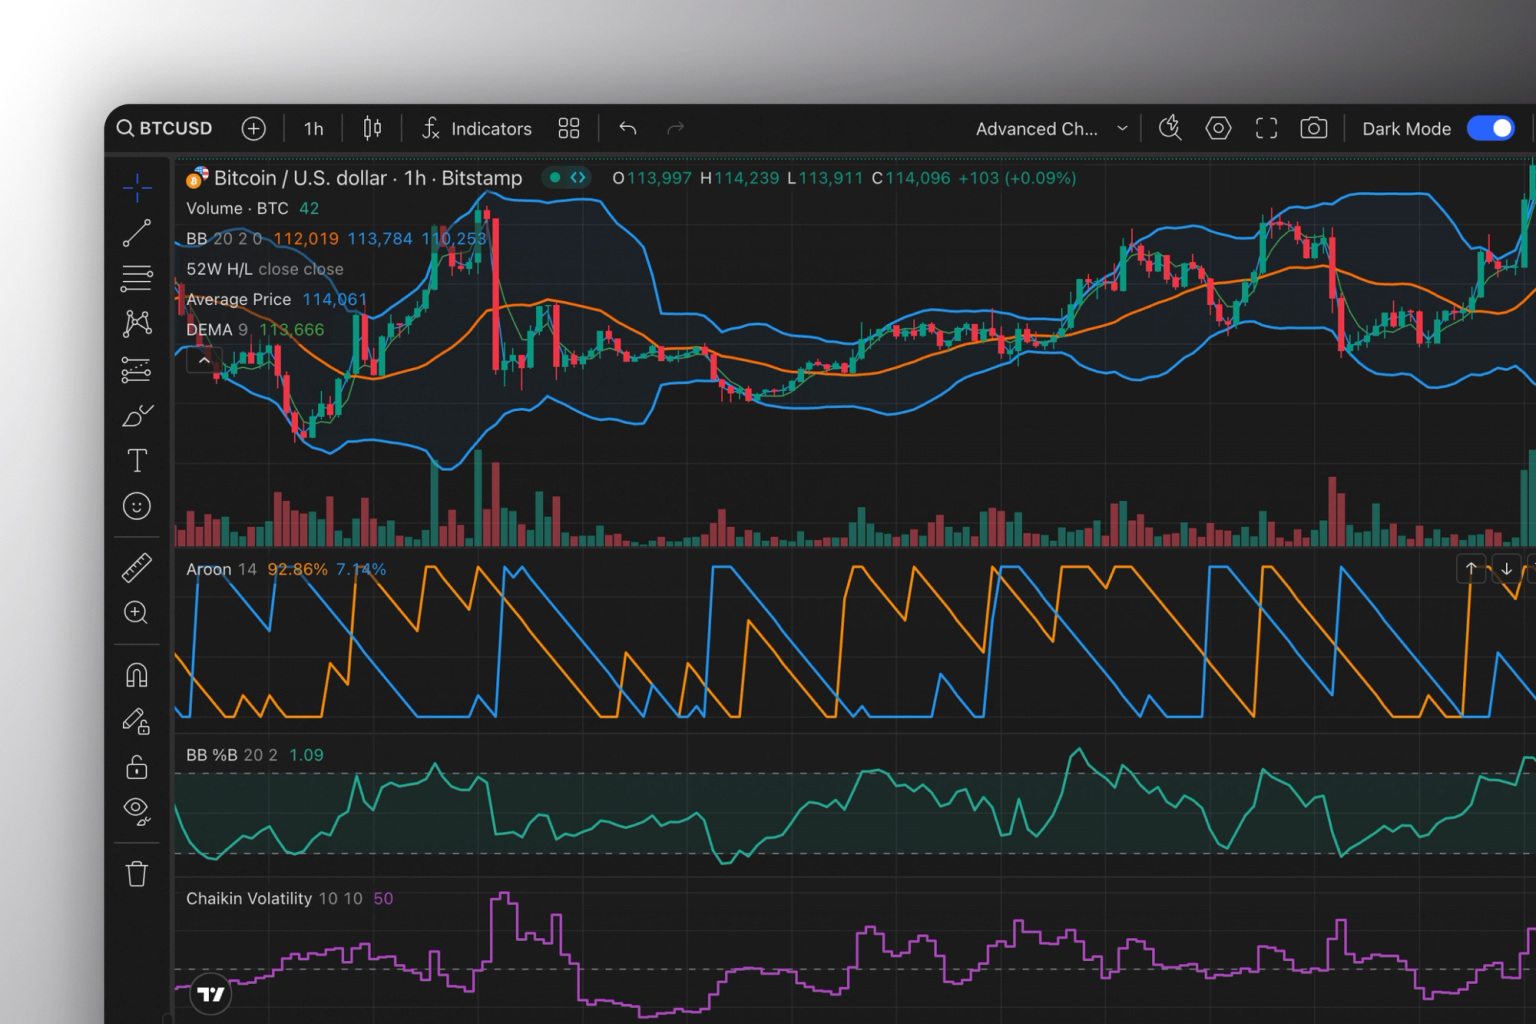Click the green market status dot

[x=555, y=177]
